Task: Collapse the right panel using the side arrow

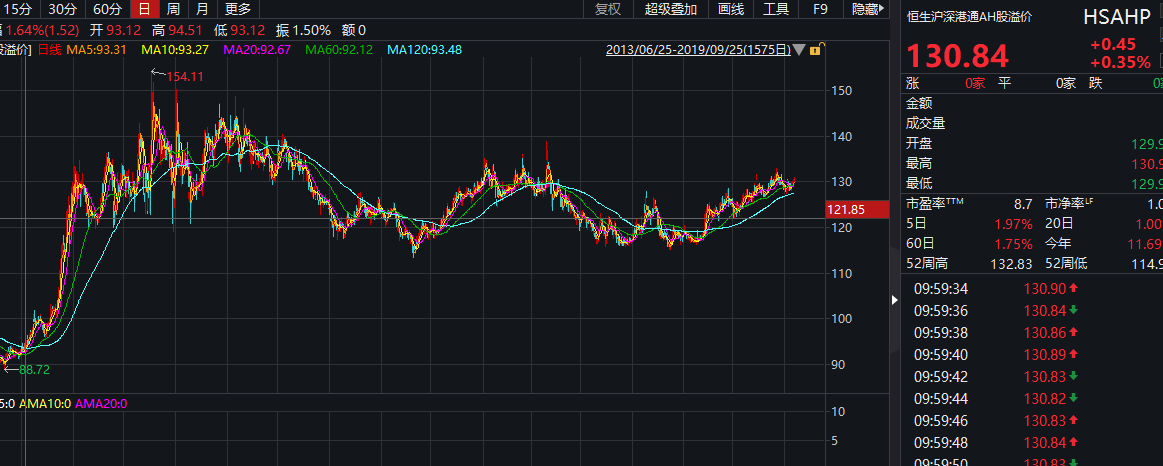Action: [x=894, y=298]
